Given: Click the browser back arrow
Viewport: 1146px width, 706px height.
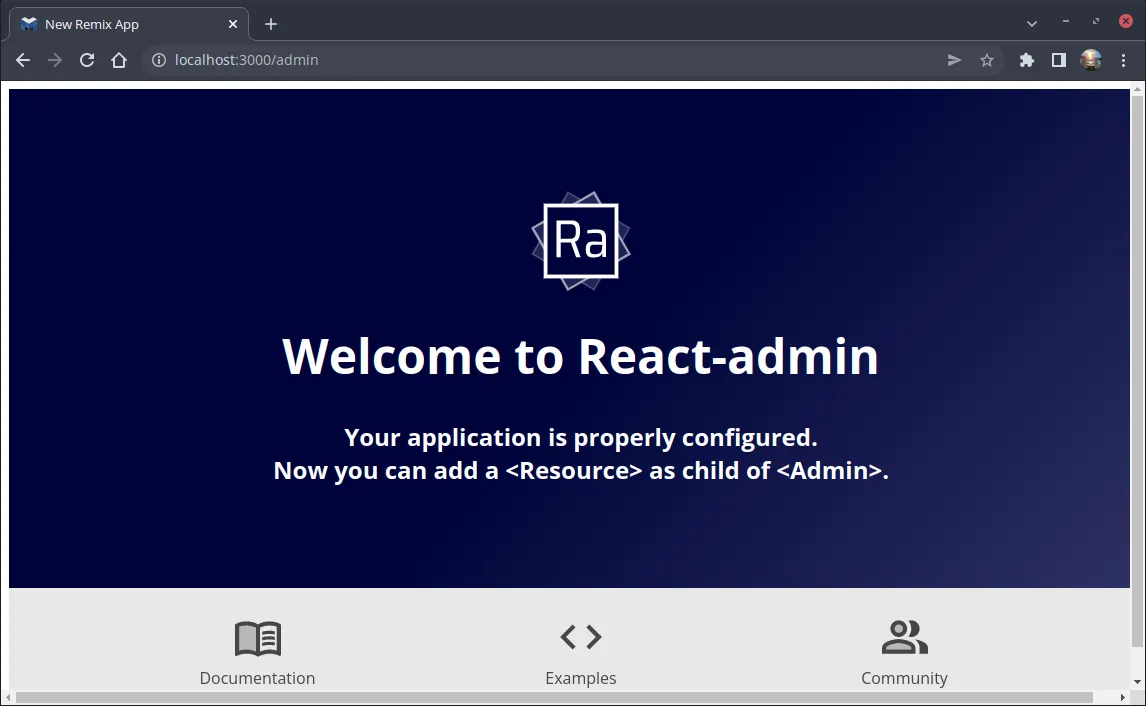Looking at the screenshot, I should tap(22, 60).
